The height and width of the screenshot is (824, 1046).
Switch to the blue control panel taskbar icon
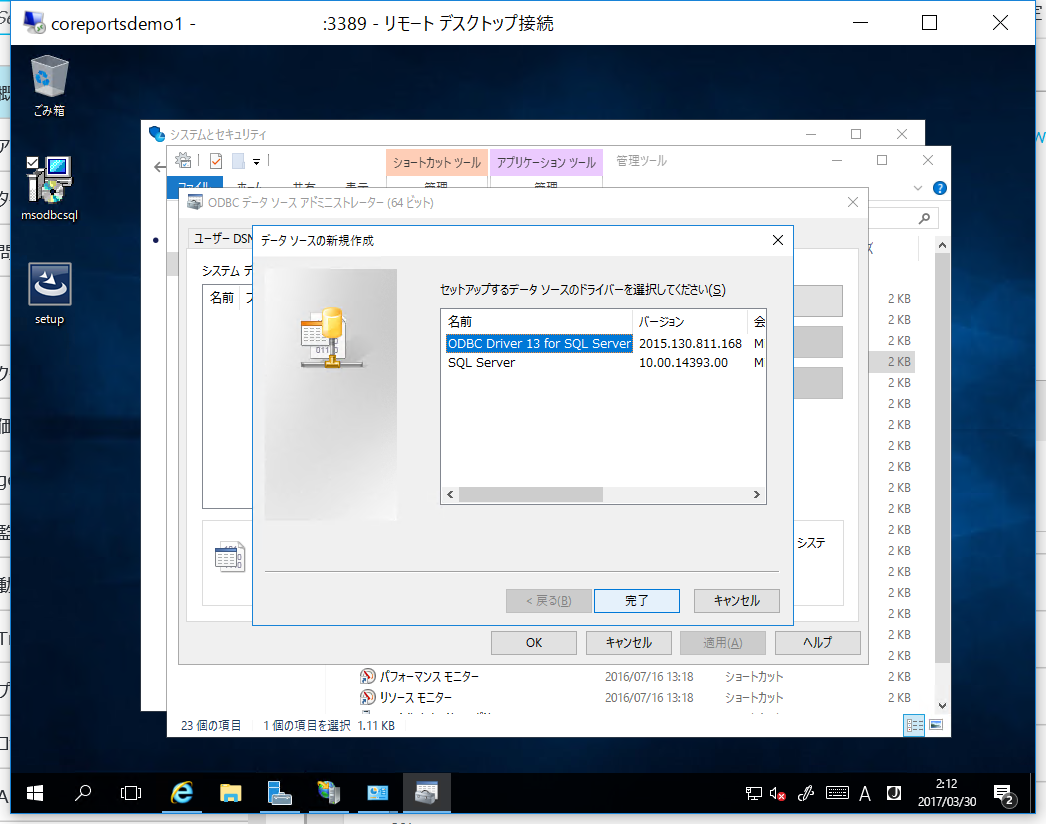pos(377,793)
